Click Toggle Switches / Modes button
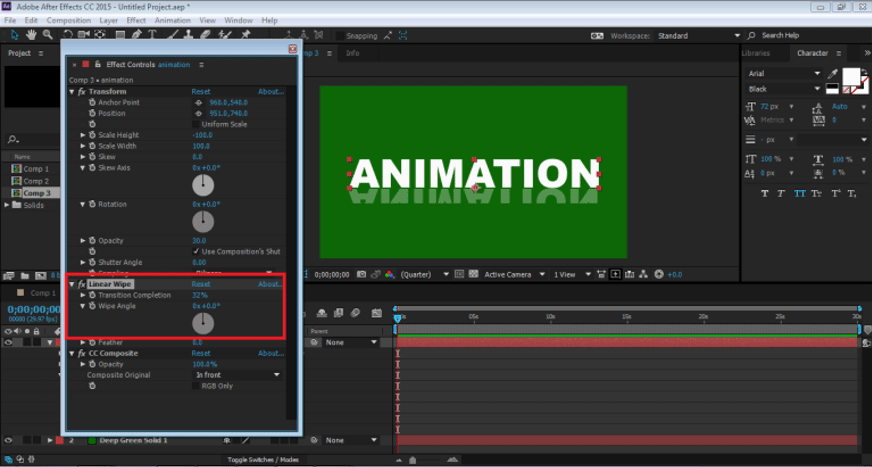 [263, 460]
